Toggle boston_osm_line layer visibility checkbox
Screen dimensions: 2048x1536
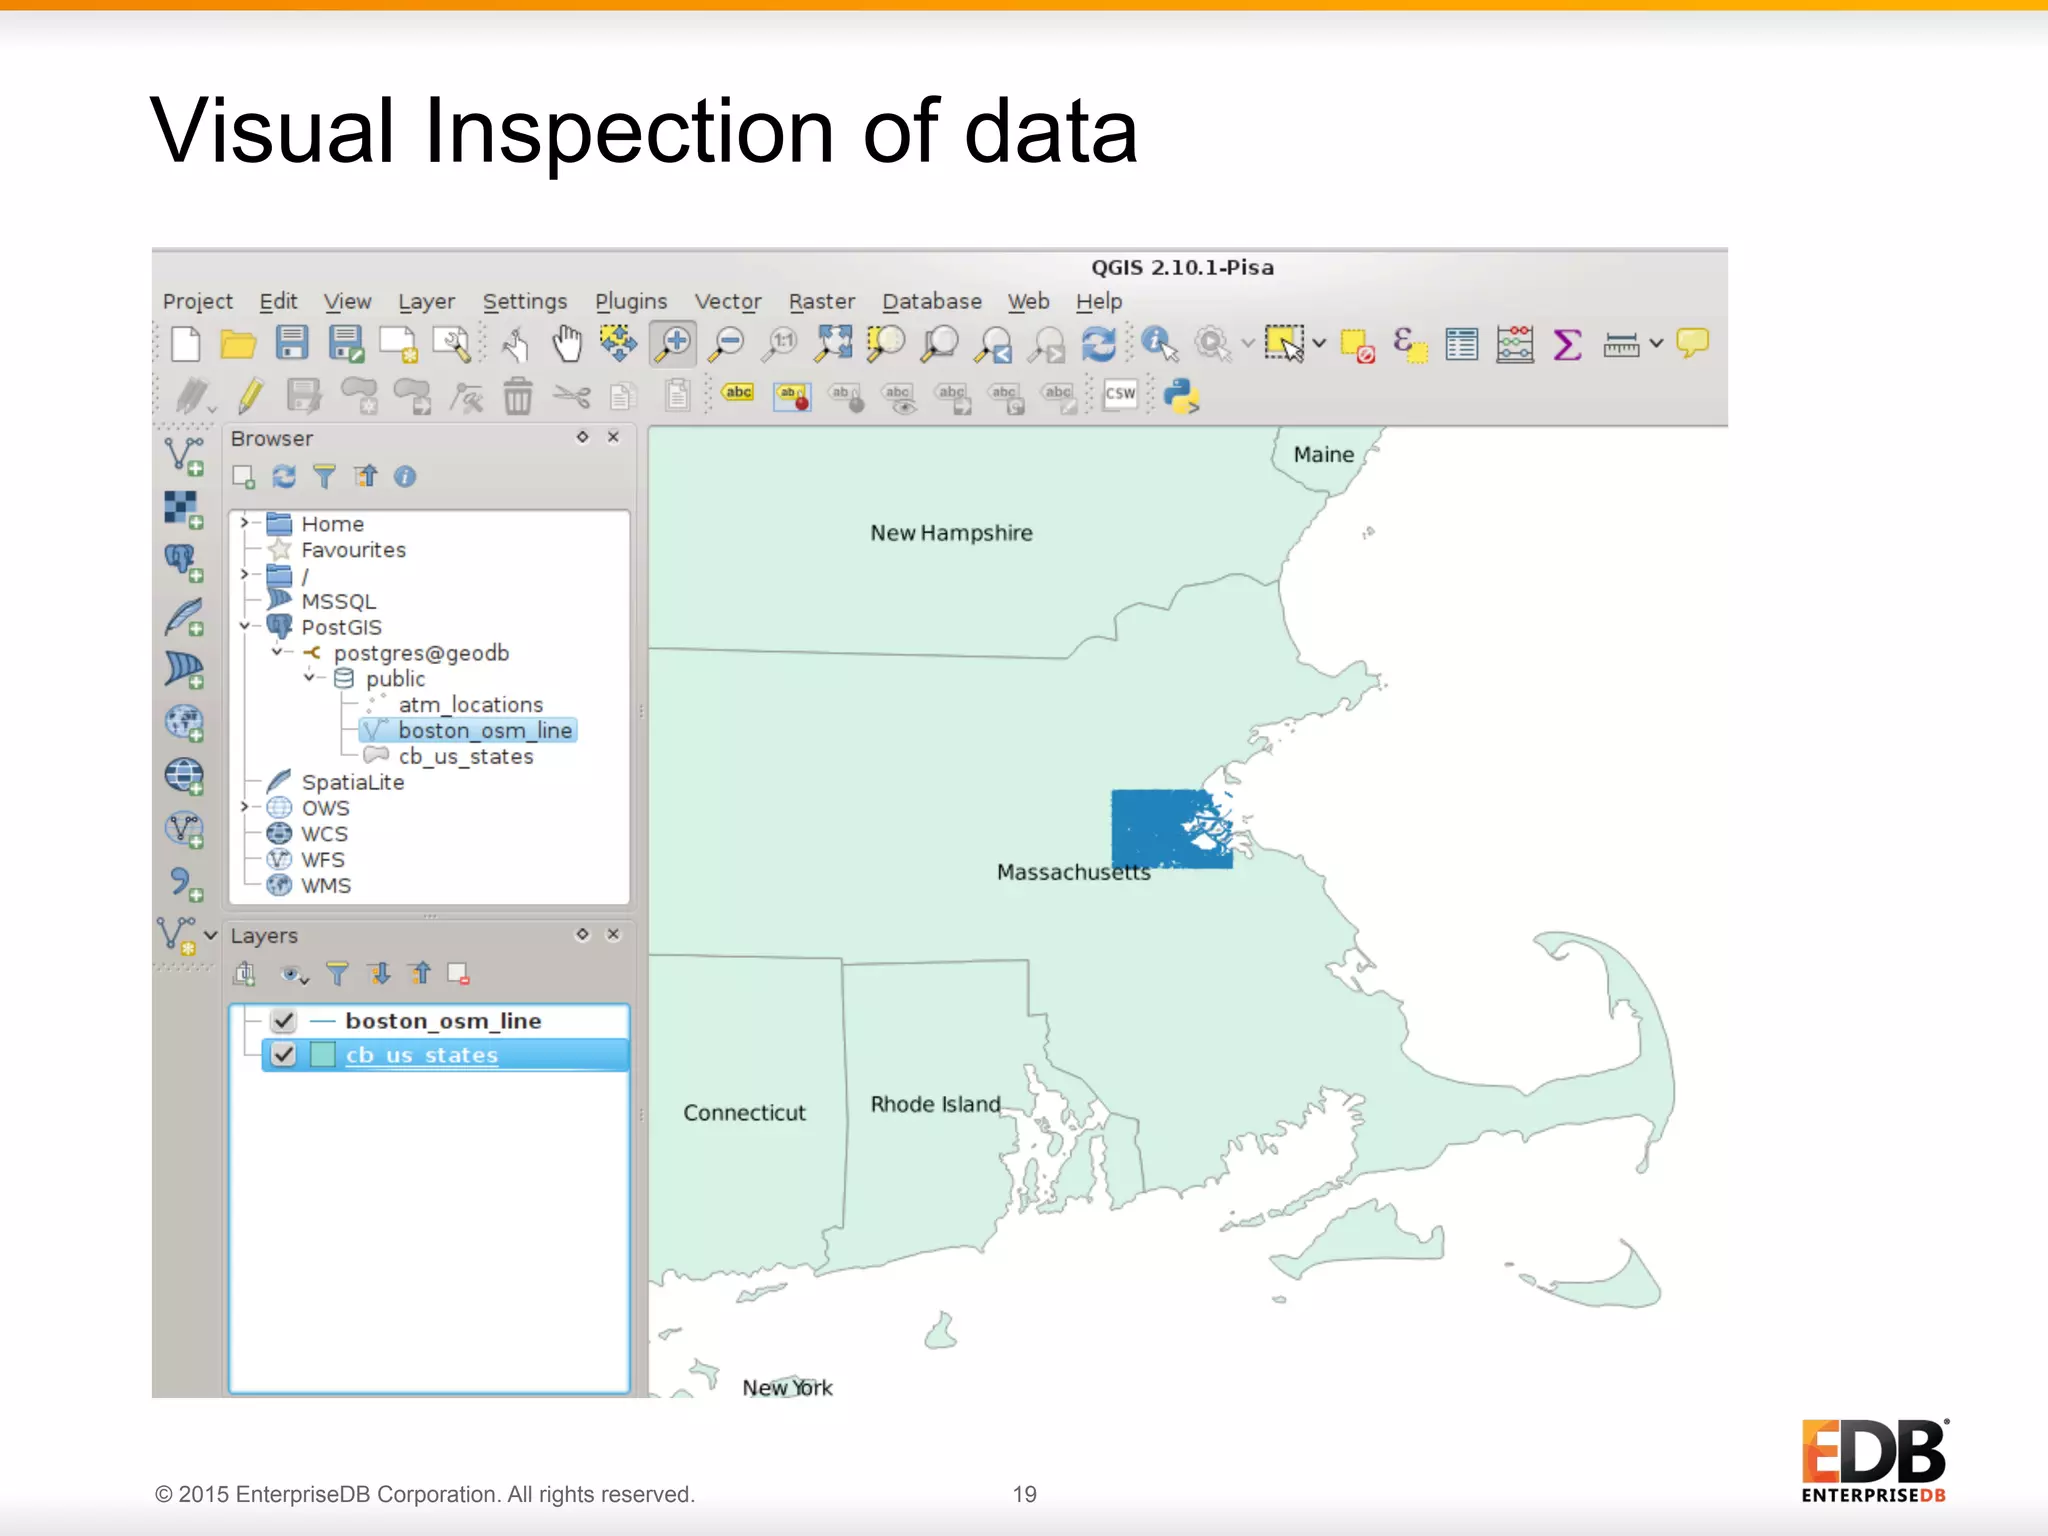[x=284, y=1021]
